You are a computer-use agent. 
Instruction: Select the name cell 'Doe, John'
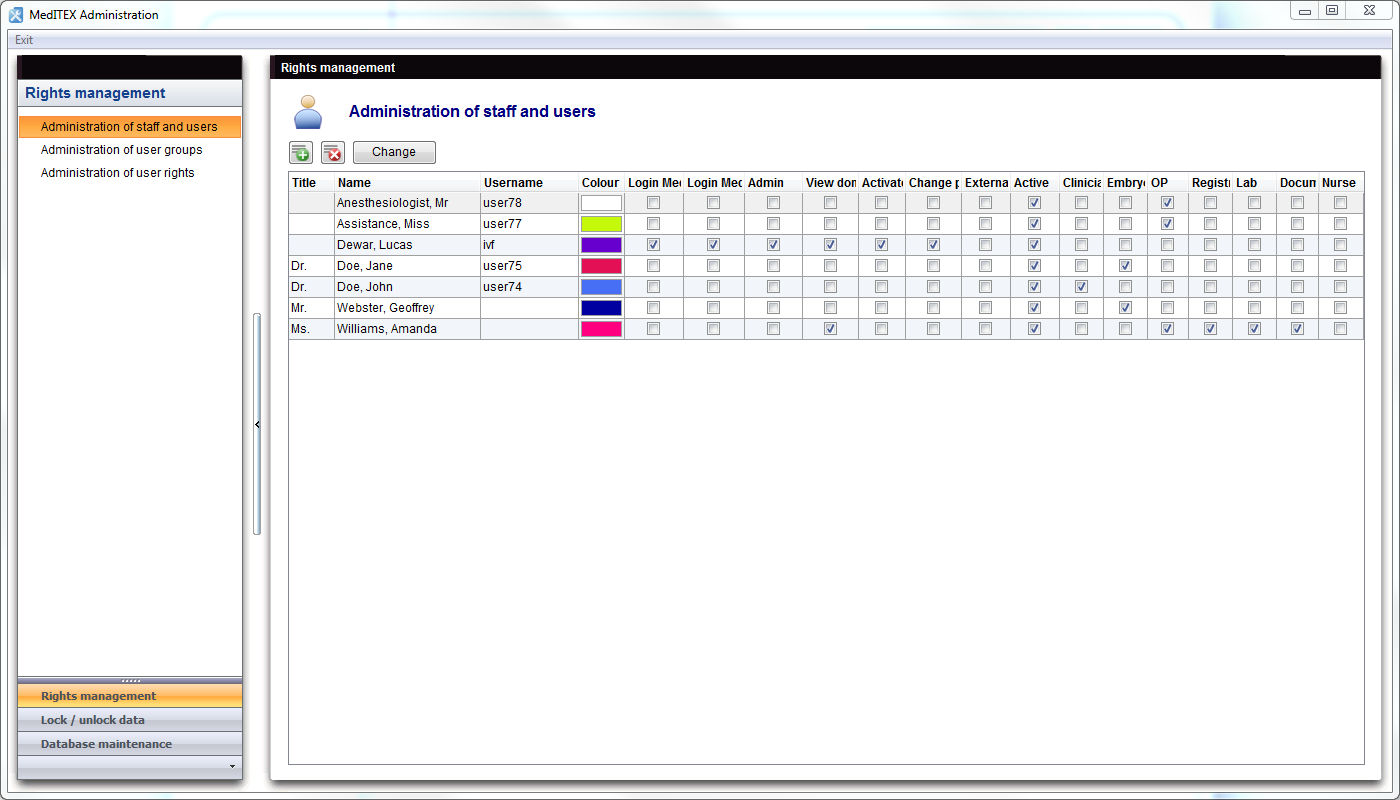[x=407, y=287]
